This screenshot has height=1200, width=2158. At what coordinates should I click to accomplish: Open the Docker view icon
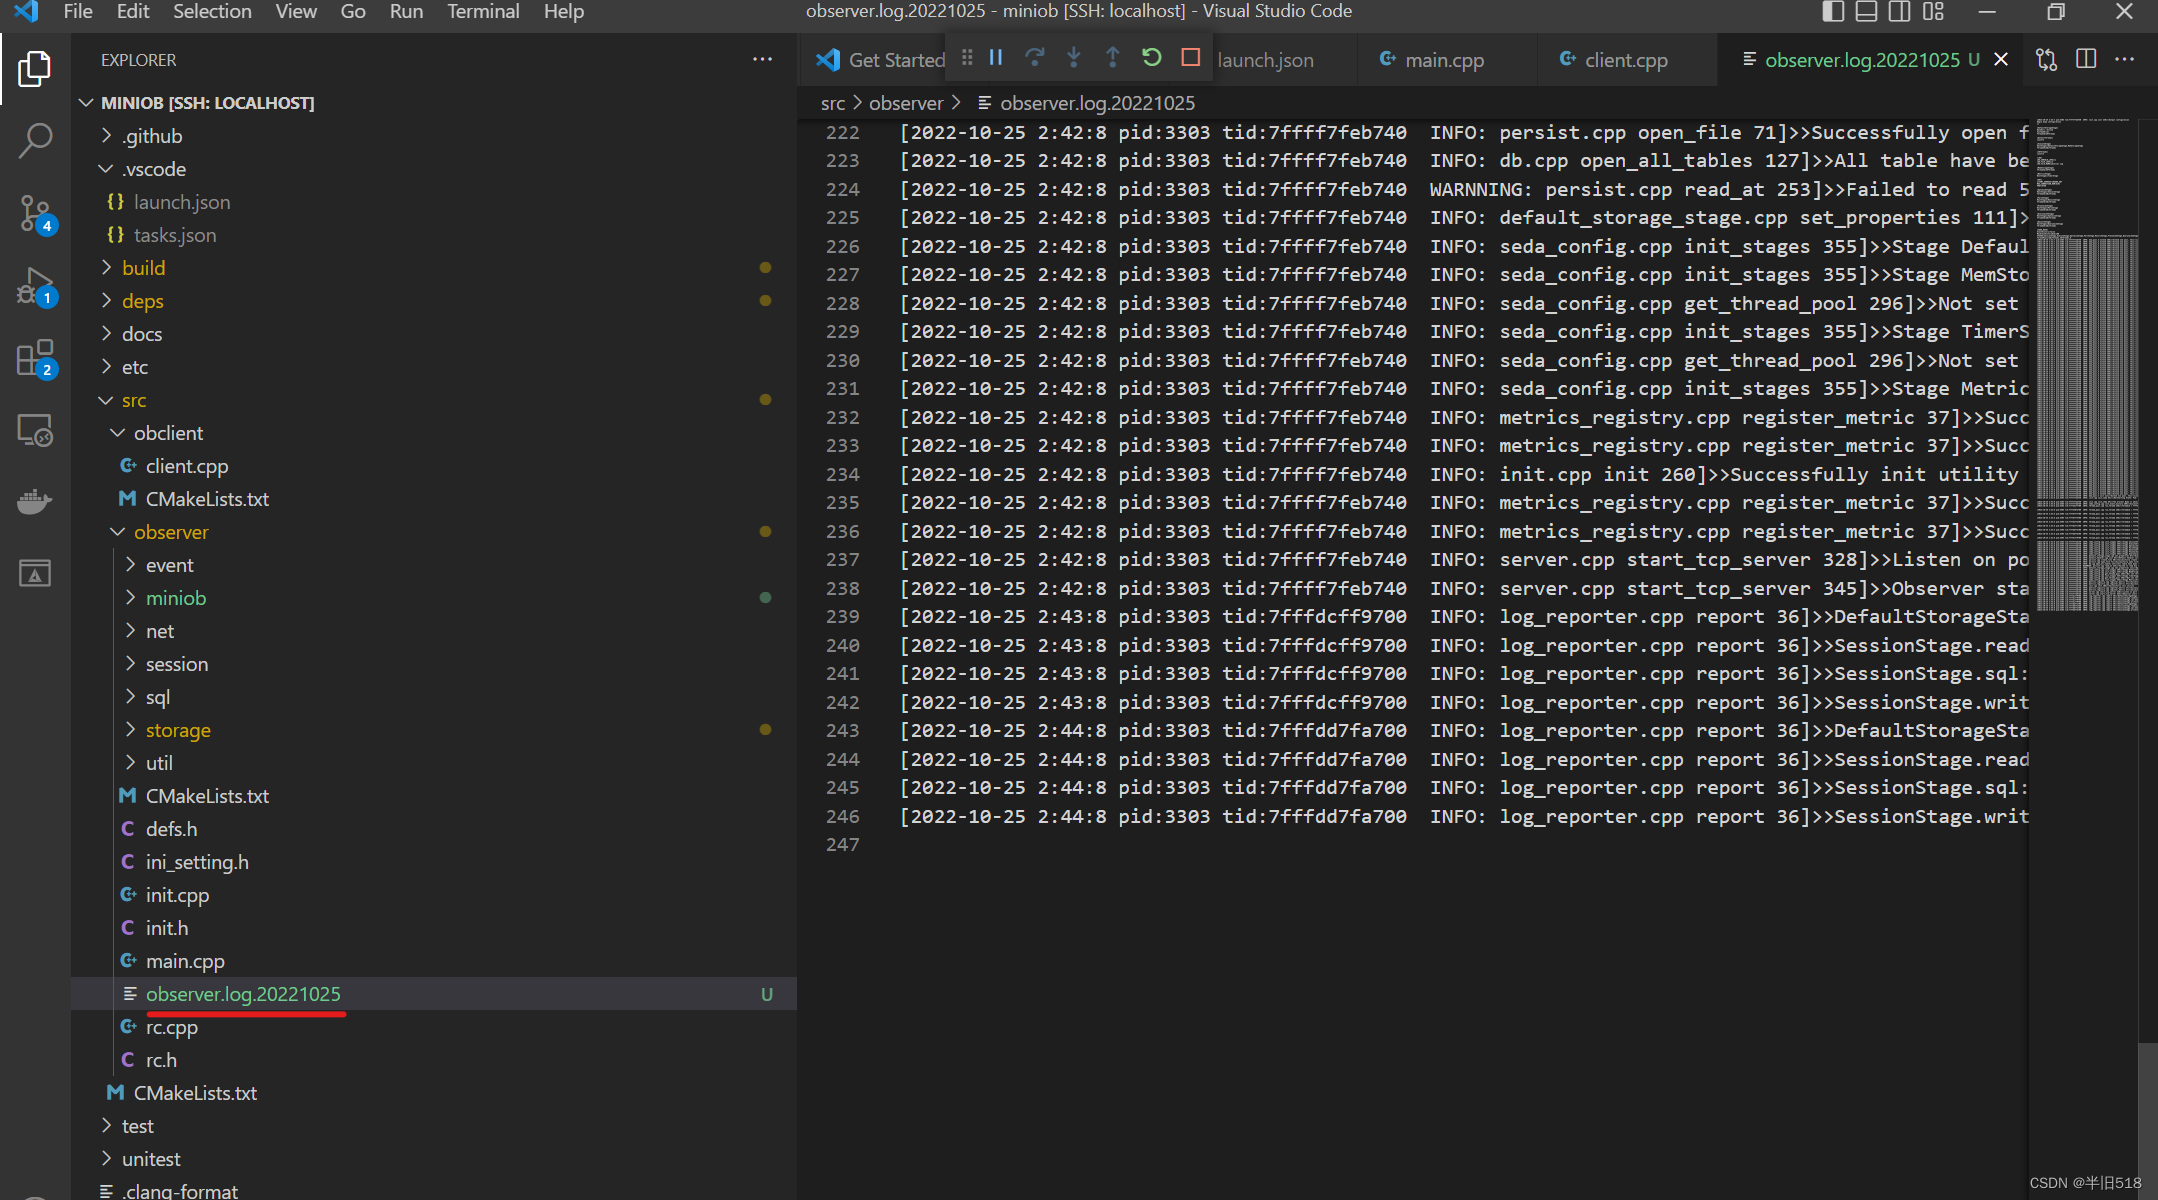(x=35, y=501)
